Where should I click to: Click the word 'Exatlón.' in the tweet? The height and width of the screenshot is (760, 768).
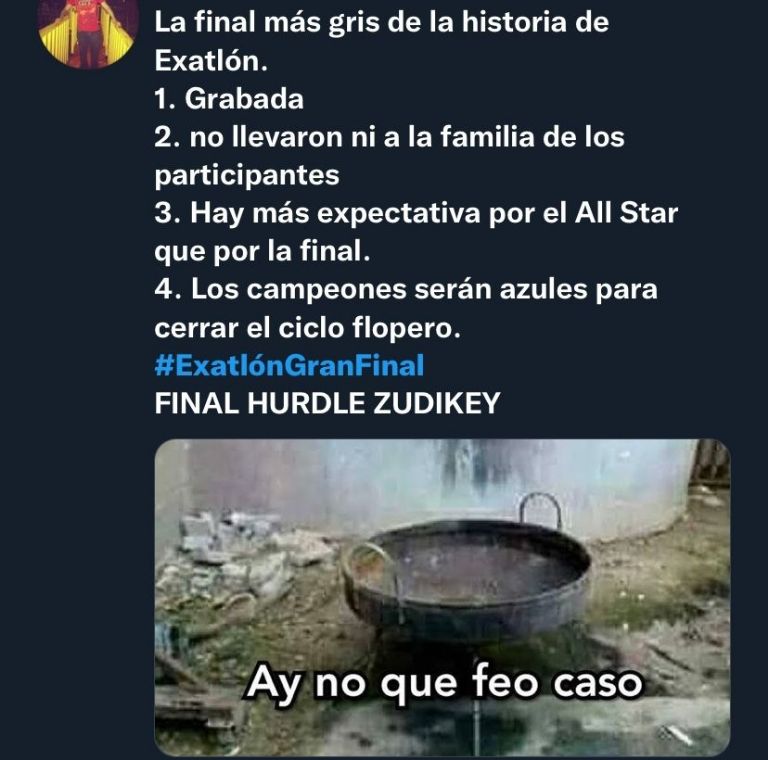point(211,61)
